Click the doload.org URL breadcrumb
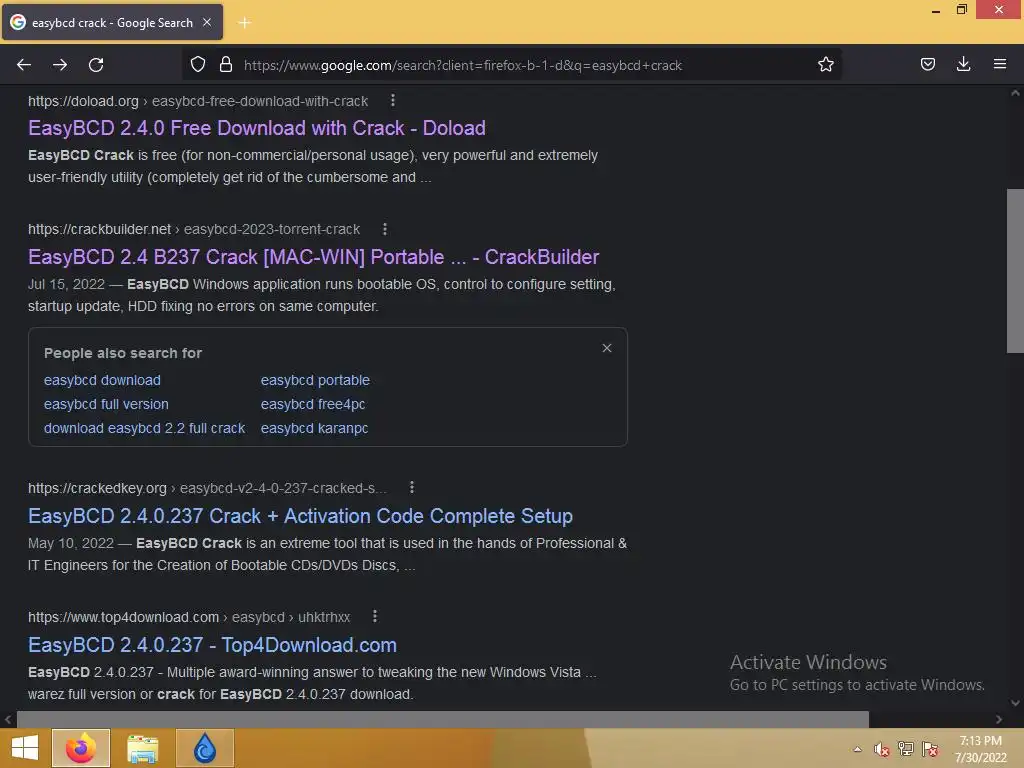This screenshot has height=768, width=1024. point(198,101)
